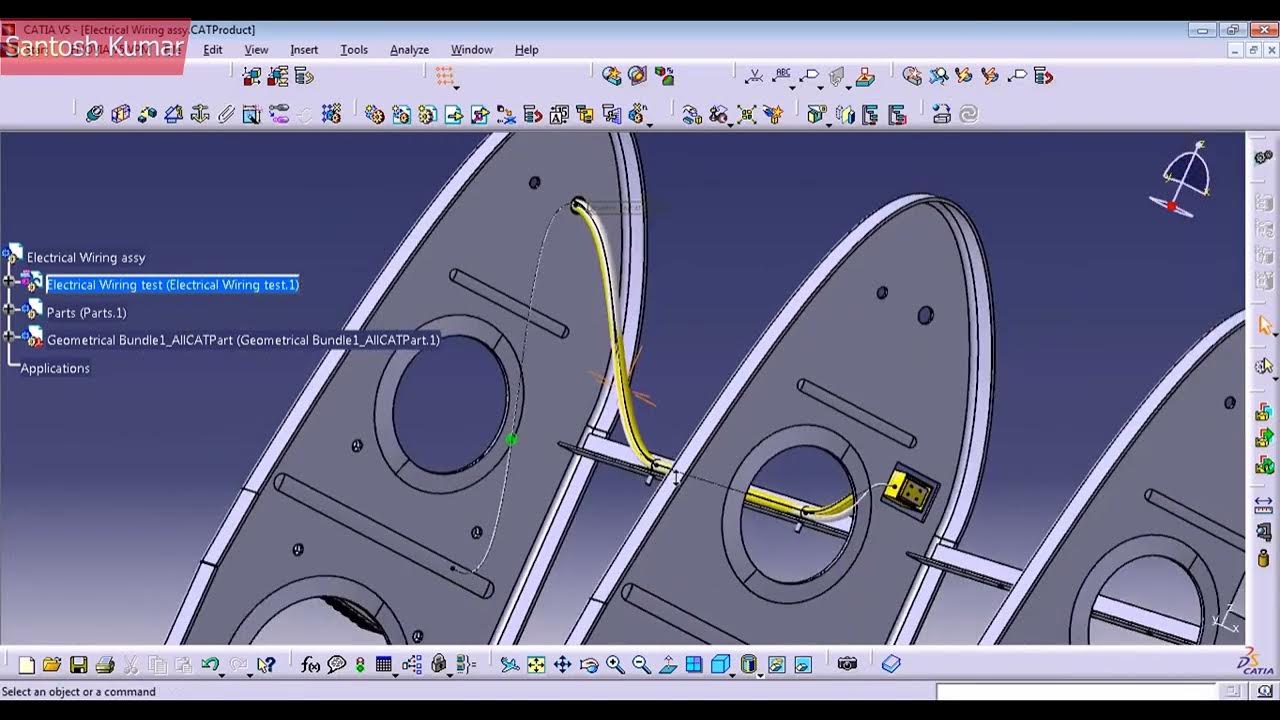Viewport: 1280px width, 720px height.
Task: Select the Pan view tool
Action: click(562, 664)
